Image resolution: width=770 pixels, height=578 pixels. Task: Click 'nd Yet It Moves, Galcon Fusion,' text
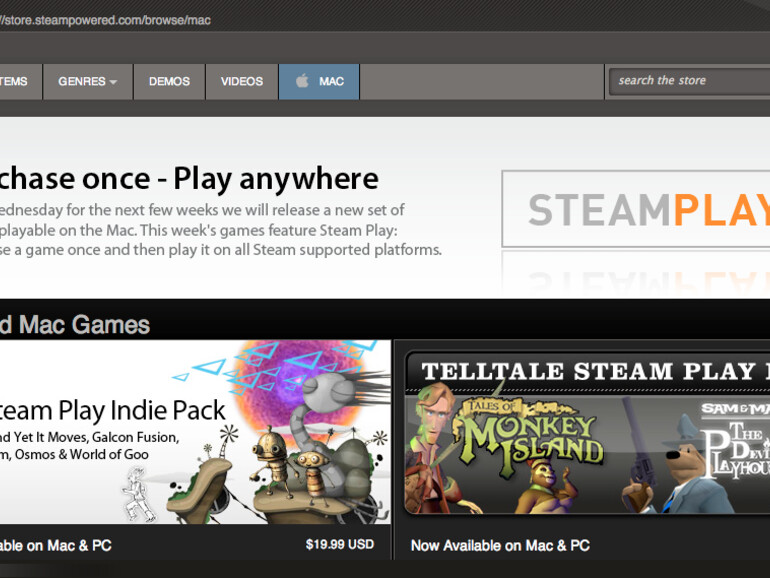[x=89, y=437]
